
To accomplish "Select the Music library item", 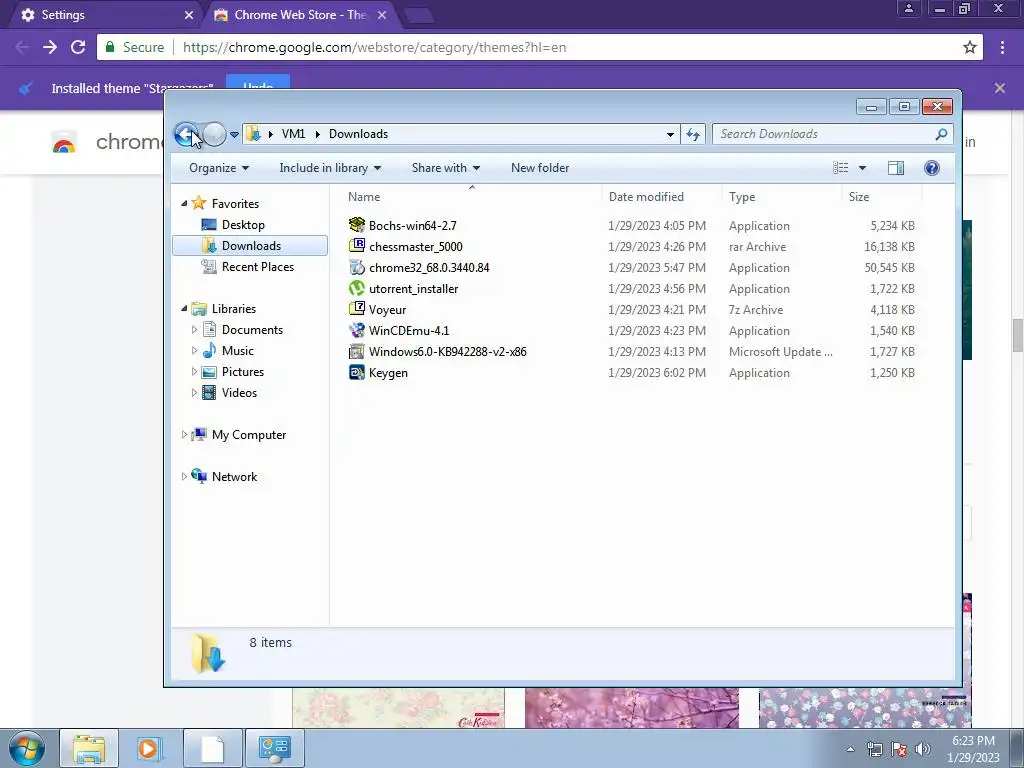I will (x=237, y=351).
